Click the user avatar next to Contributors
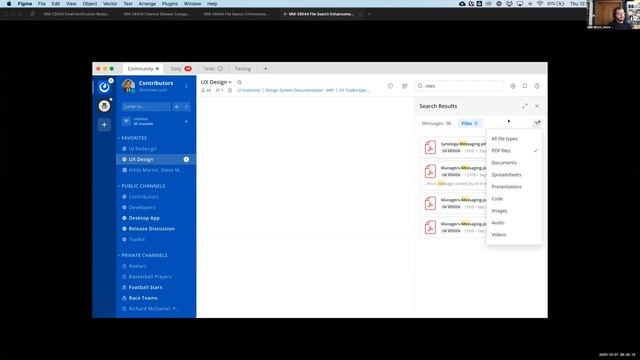 [129, 86]
